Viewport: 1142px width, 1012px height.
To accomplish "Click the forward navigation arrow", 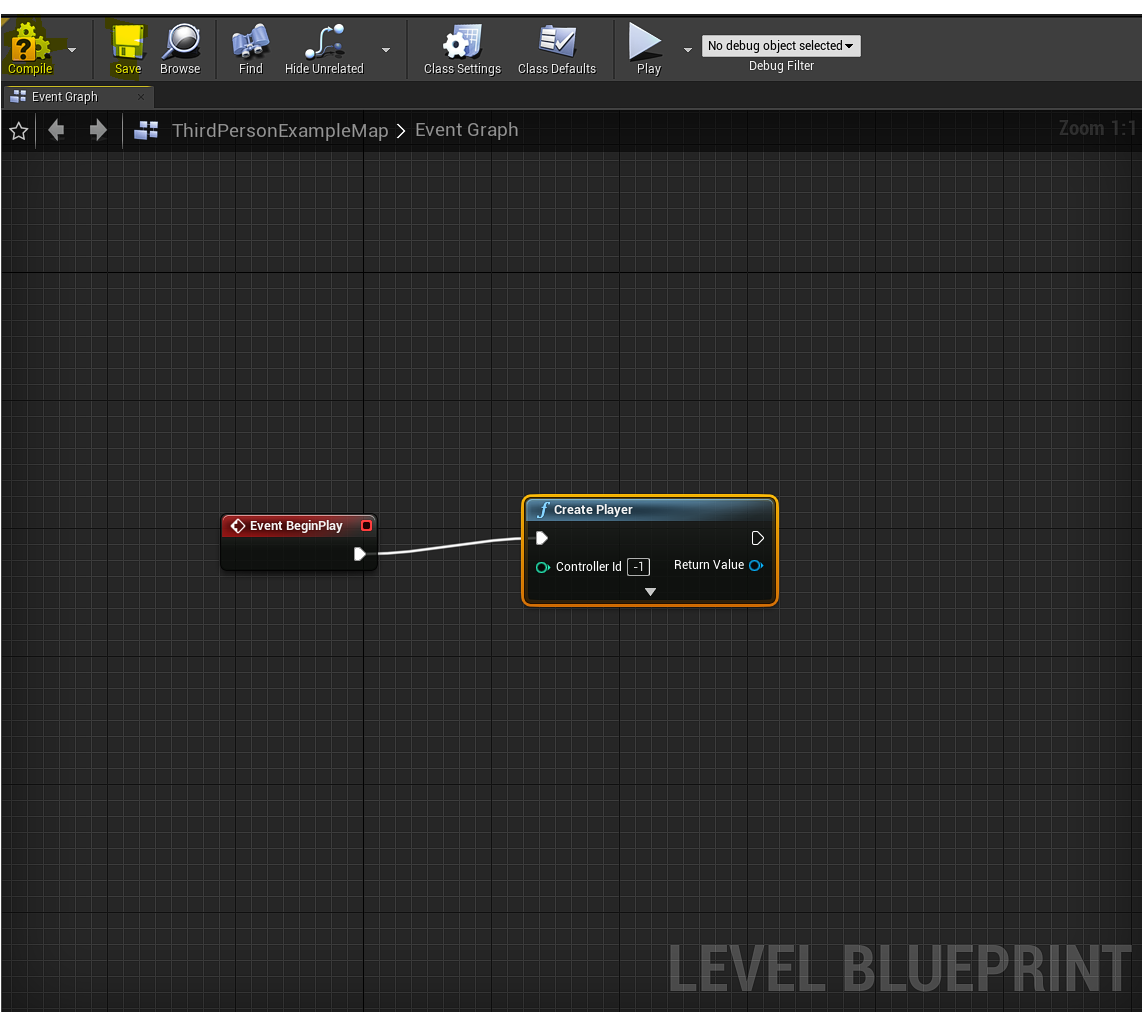I will pos(96,130).
